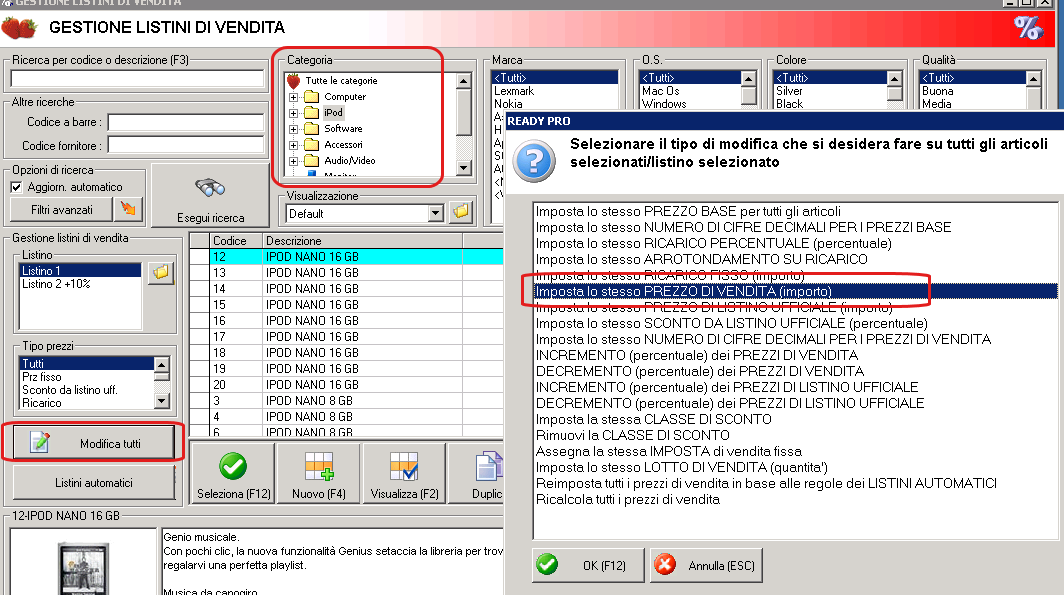Choose Imposta lo stesso PREZZO DI VENDITA
This screenshot has width=1064, height=595.
pos(795,291)
